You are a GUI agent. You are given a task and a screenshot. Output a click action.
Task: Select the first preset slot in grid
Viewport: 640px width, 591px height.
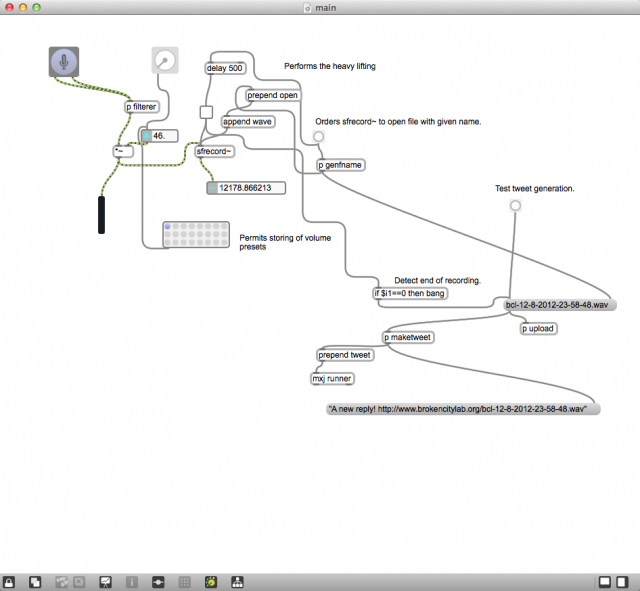[x=168, y=228]
